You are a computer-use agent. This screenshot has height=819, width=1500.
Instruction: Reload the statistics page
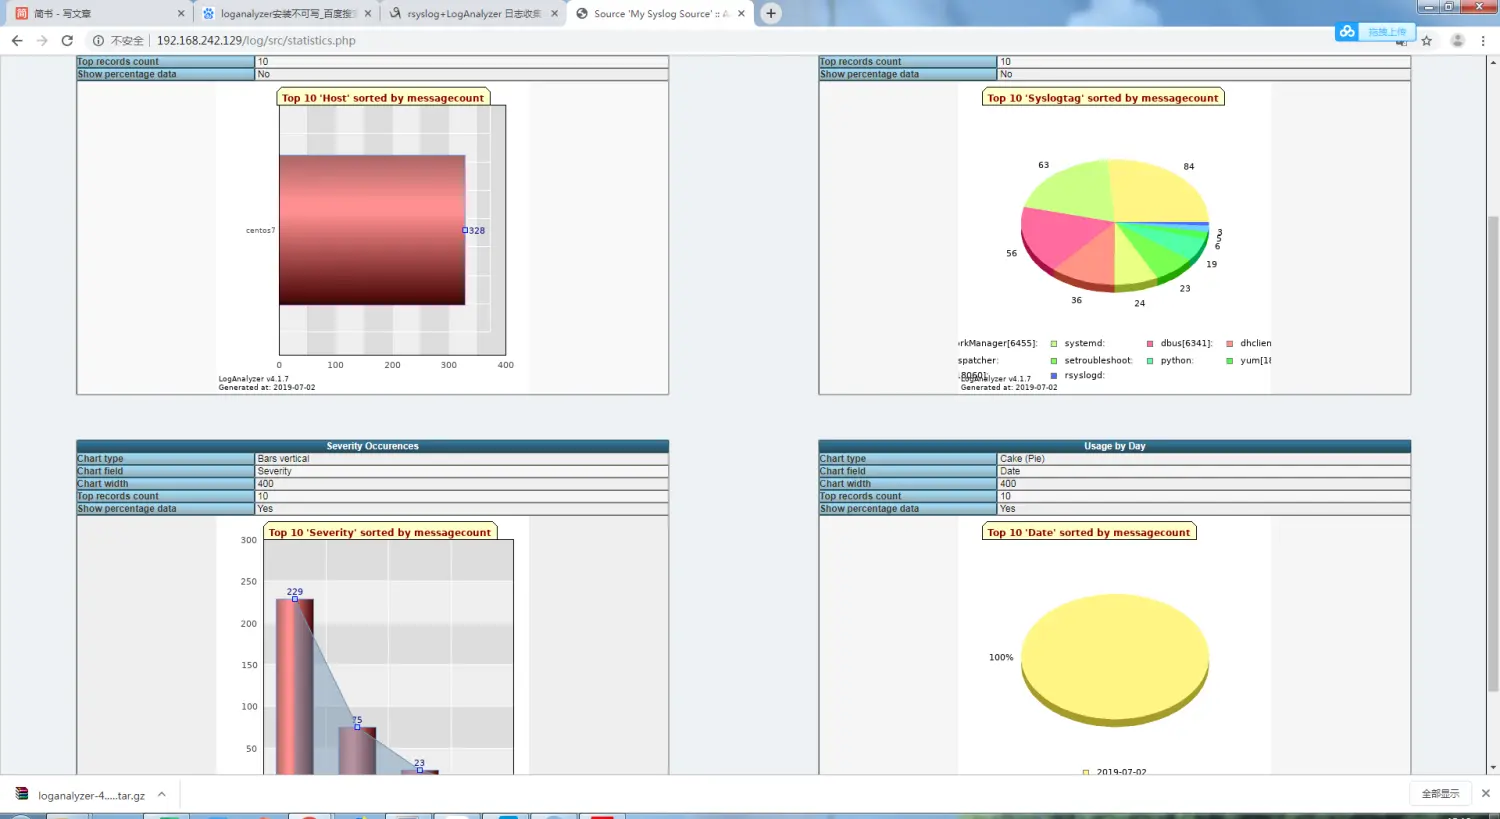[67, 41]
